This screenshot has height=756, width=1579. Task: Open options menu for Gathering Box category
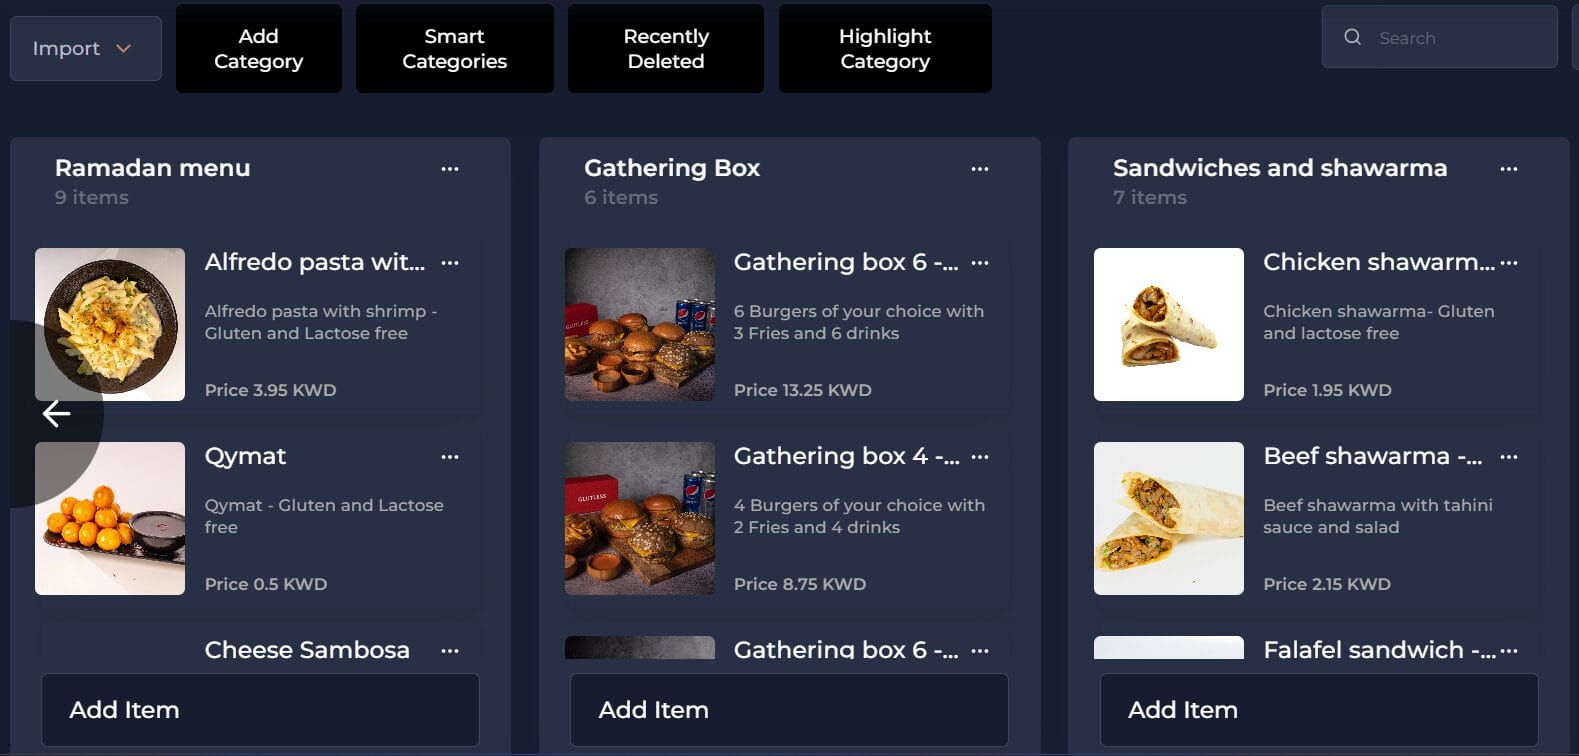[x=979, y=169]
